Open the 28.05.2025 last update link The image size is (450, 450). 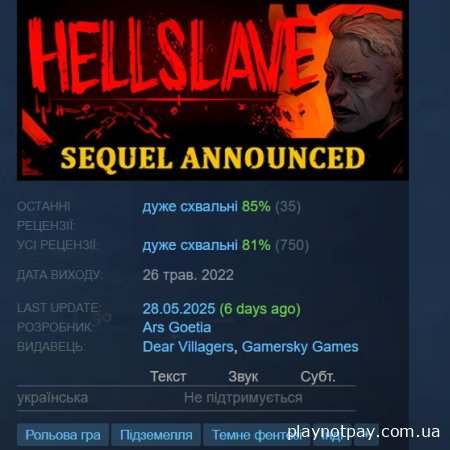(x=179, y=309)
